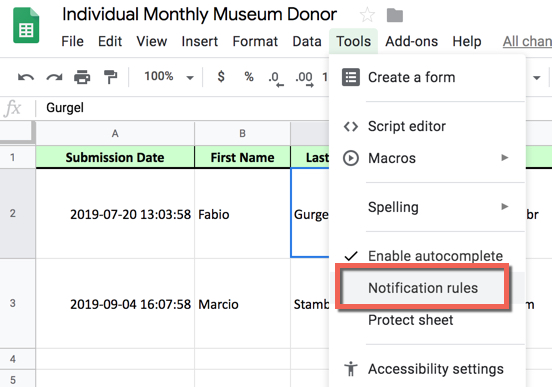552x387 pixels.
Task: Open Accessibility settings
Action: click(427, 369)
